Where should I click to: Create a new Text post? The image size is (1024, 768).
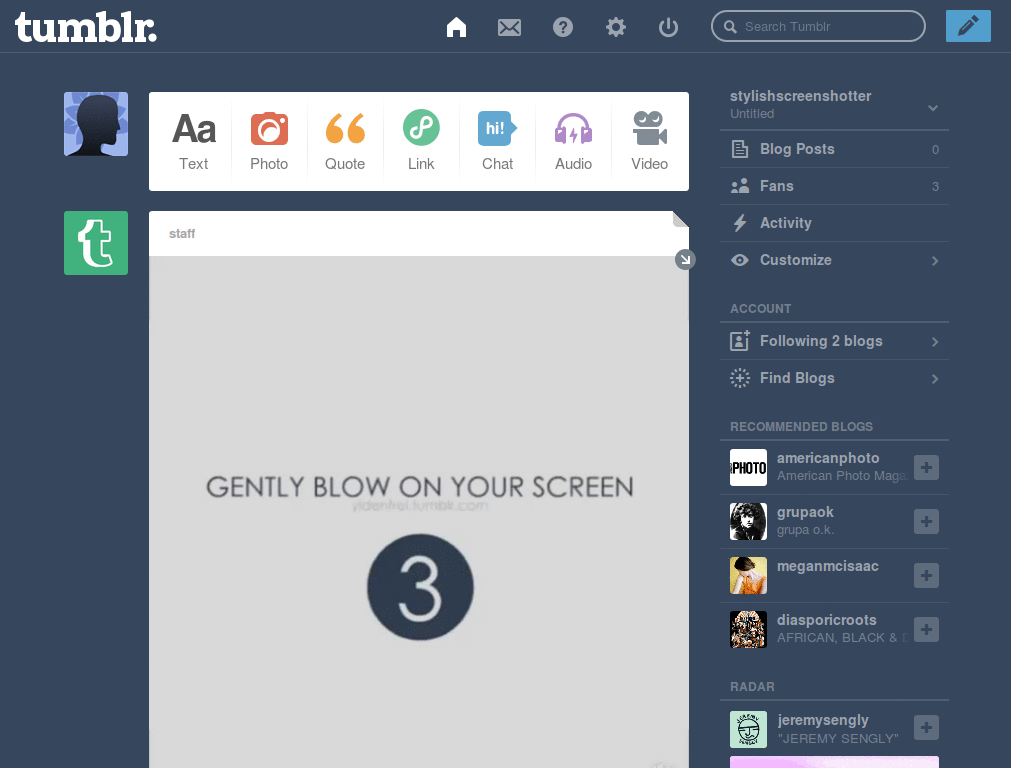point(194,141)
